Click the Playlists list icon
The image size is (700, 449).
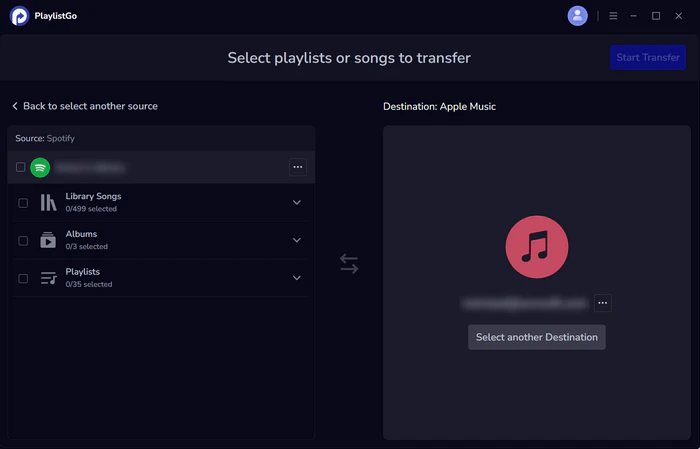(x=48, y=278)
